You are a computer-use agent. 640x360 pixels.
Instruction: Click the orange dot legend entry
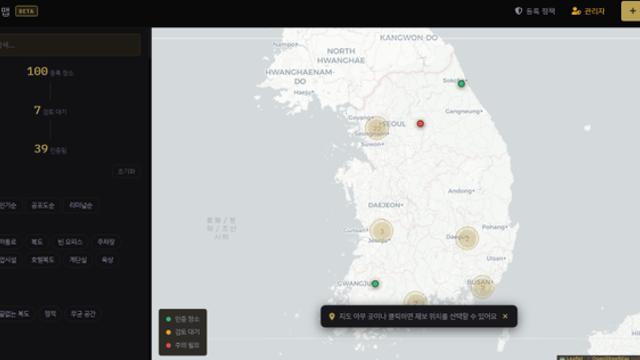tap(182, 332)
